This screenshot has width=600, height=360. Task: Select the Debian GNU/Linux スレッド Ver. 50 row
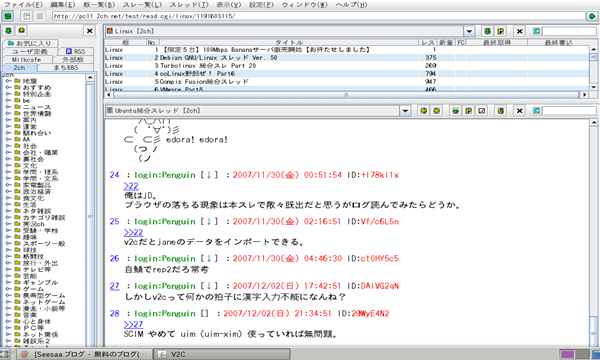(x=347, y=57)
